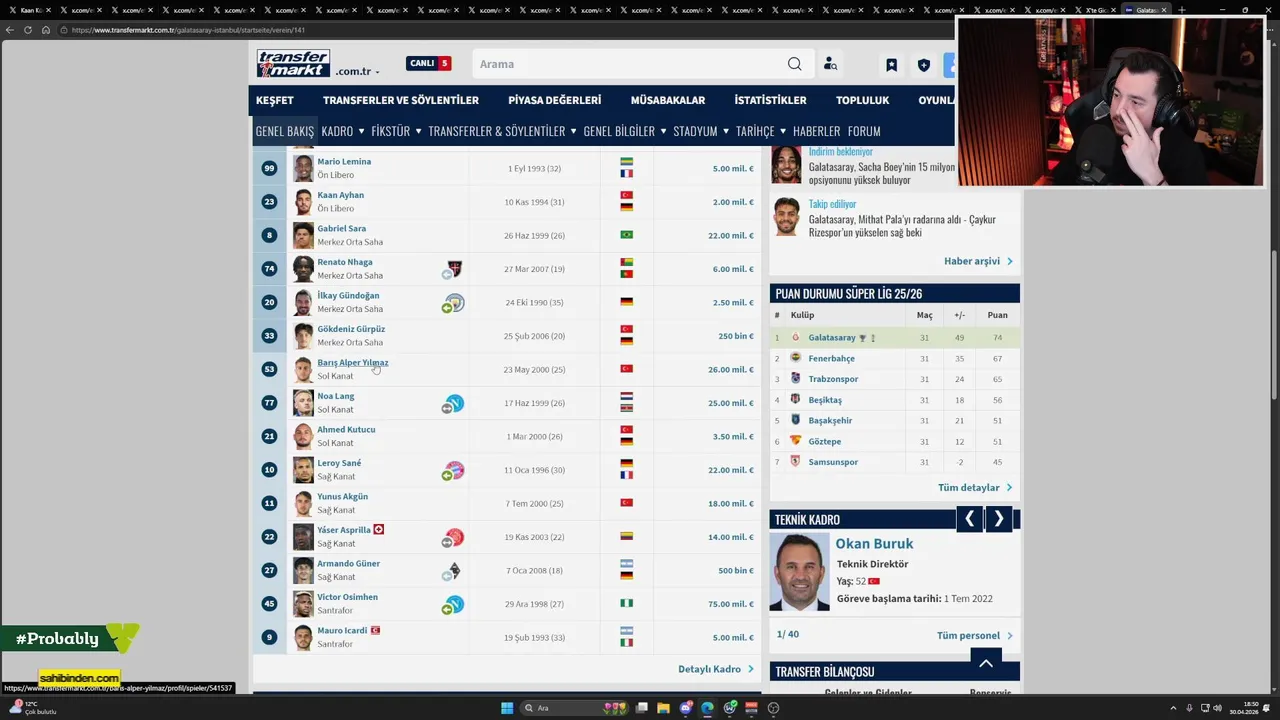Click the club badge in Yáser Asprilla's row
Image resolution: width=1280 pixels, height=720 pixels.
pyautogui.click(x=455, y=537)
